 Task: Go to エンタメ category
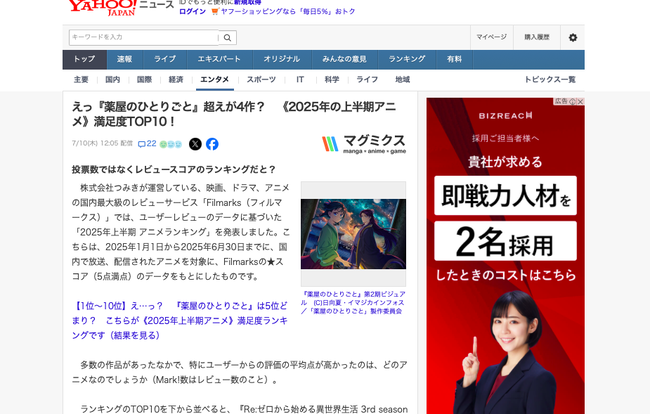coord(215,80)
